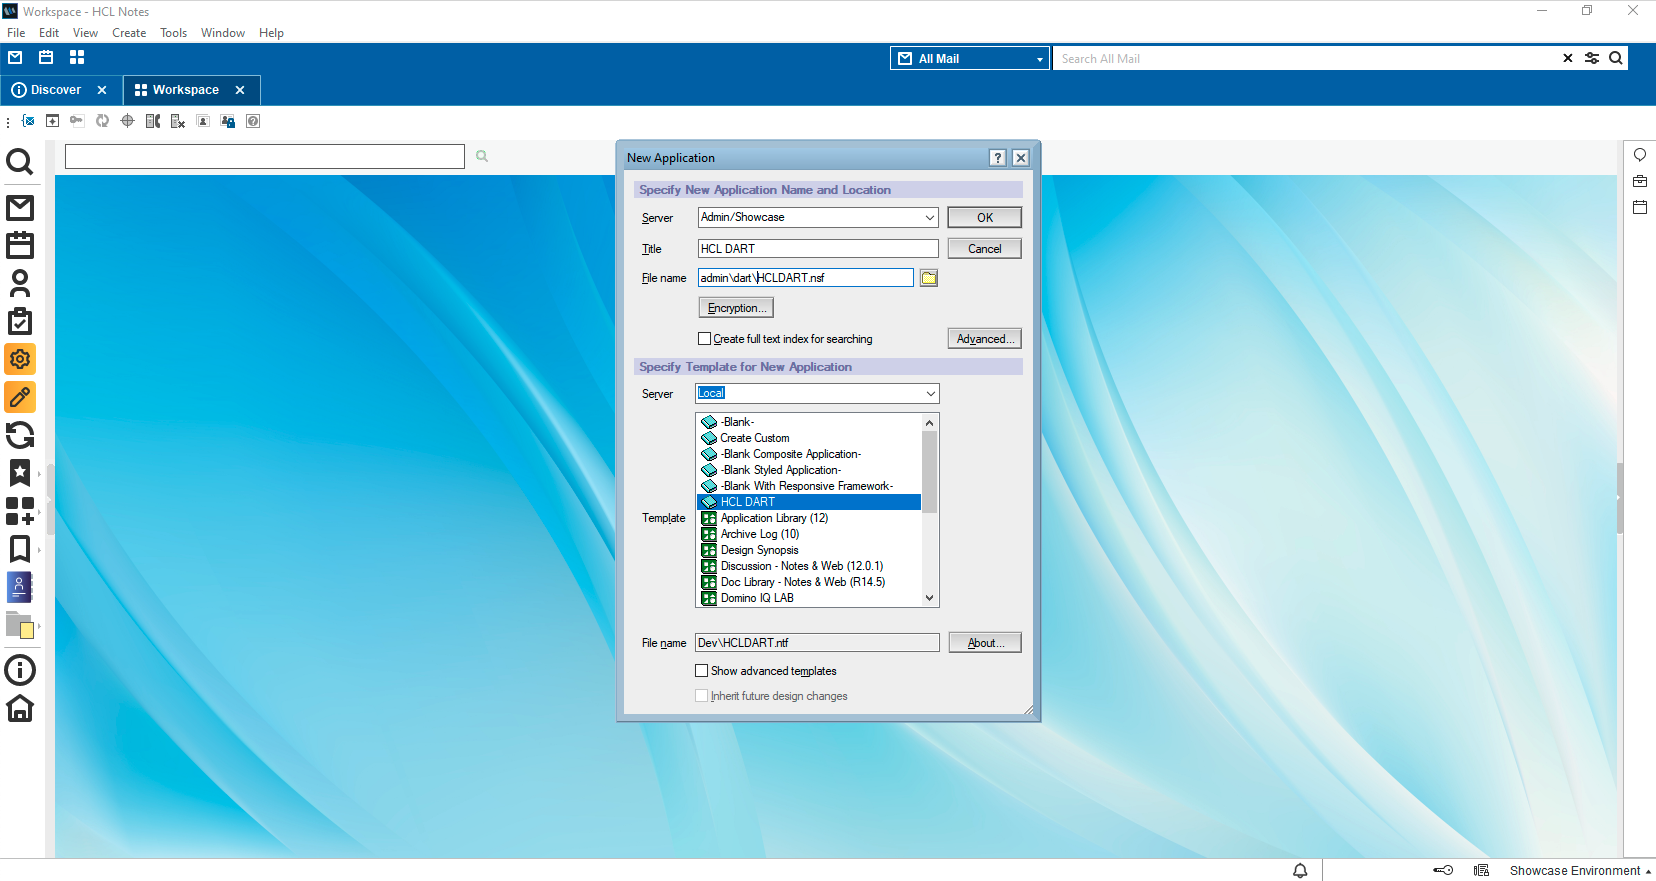The height and width of the screenshot is (881, 1656).
Task: Open advanced search options slider icon
Action: tap(1592, 58)
